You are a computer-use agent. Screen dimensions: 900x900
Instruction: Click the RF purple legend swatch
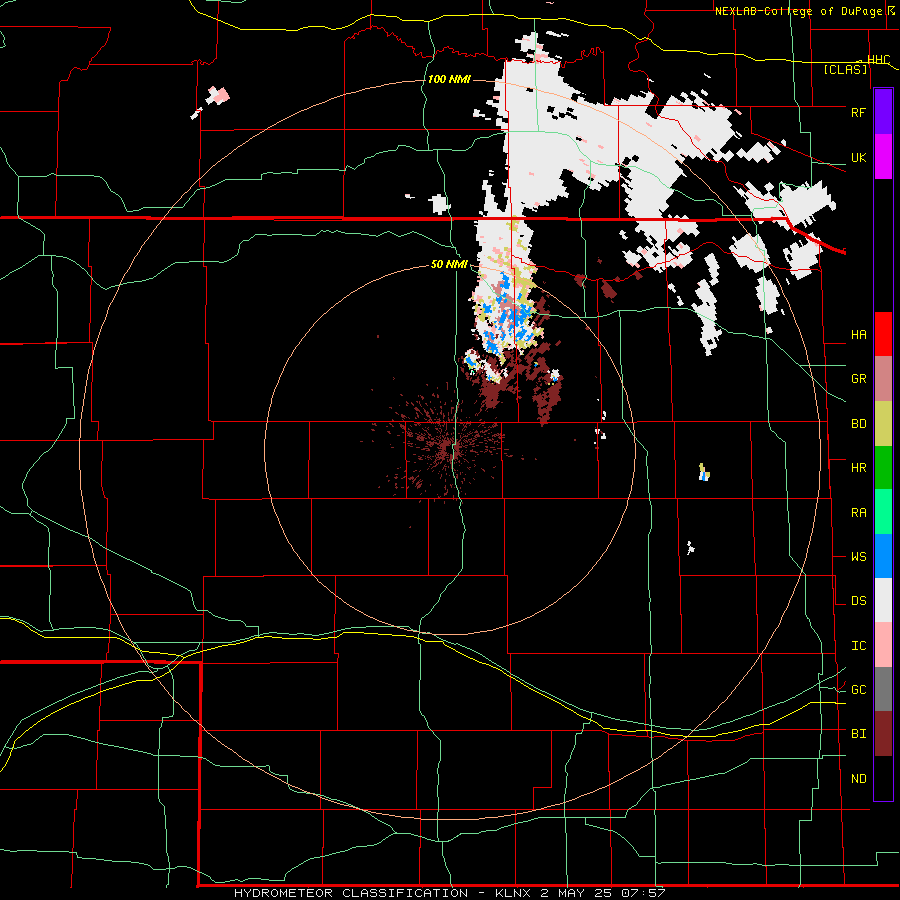coord(883,112)
